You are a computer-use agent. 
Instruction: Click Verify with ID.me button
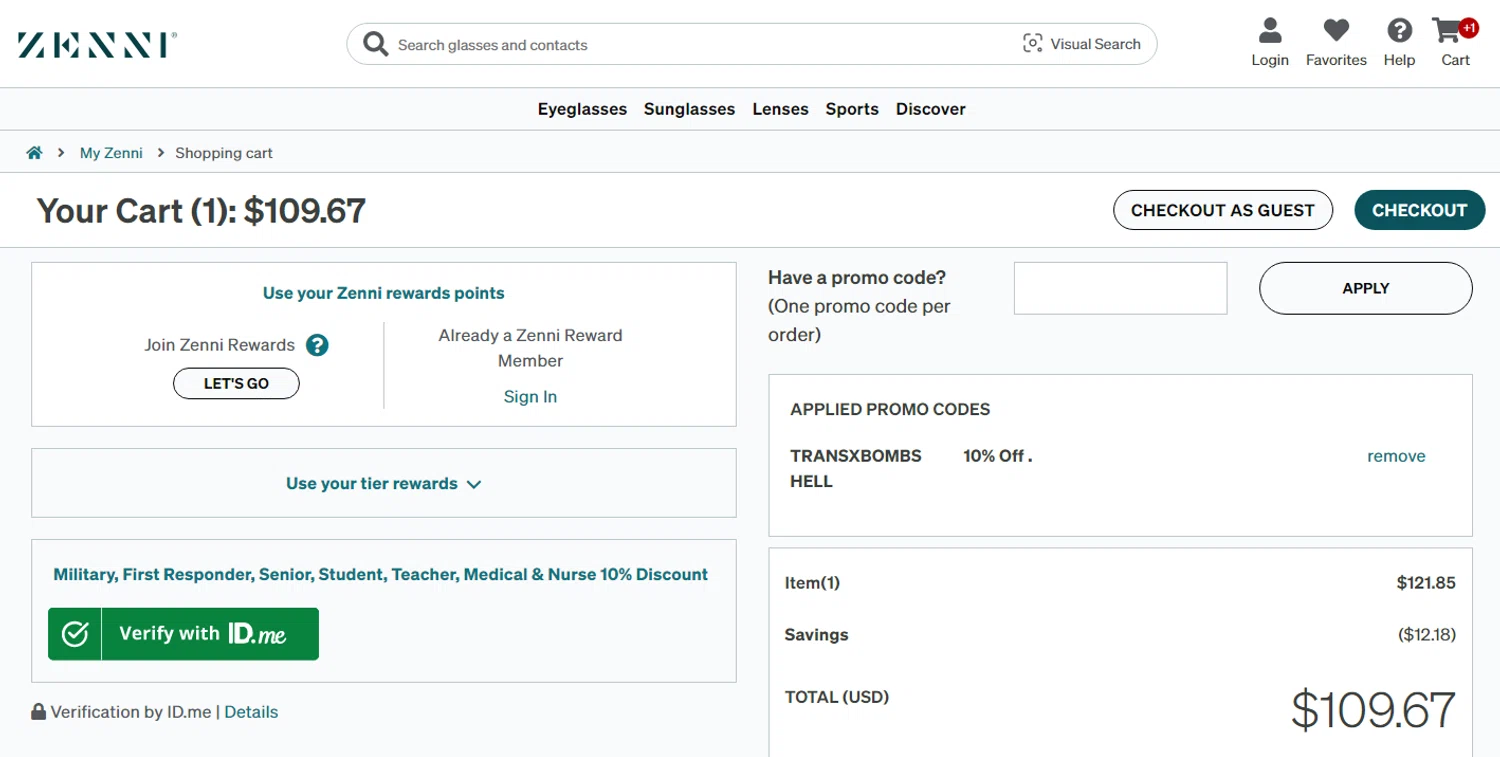click(184, 634)
